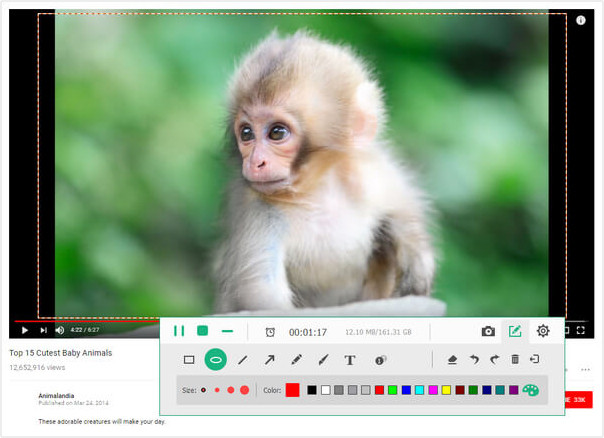604x438 pixels.
Task: Choose the second smallest brush size
Action: [x=217, y=390]
